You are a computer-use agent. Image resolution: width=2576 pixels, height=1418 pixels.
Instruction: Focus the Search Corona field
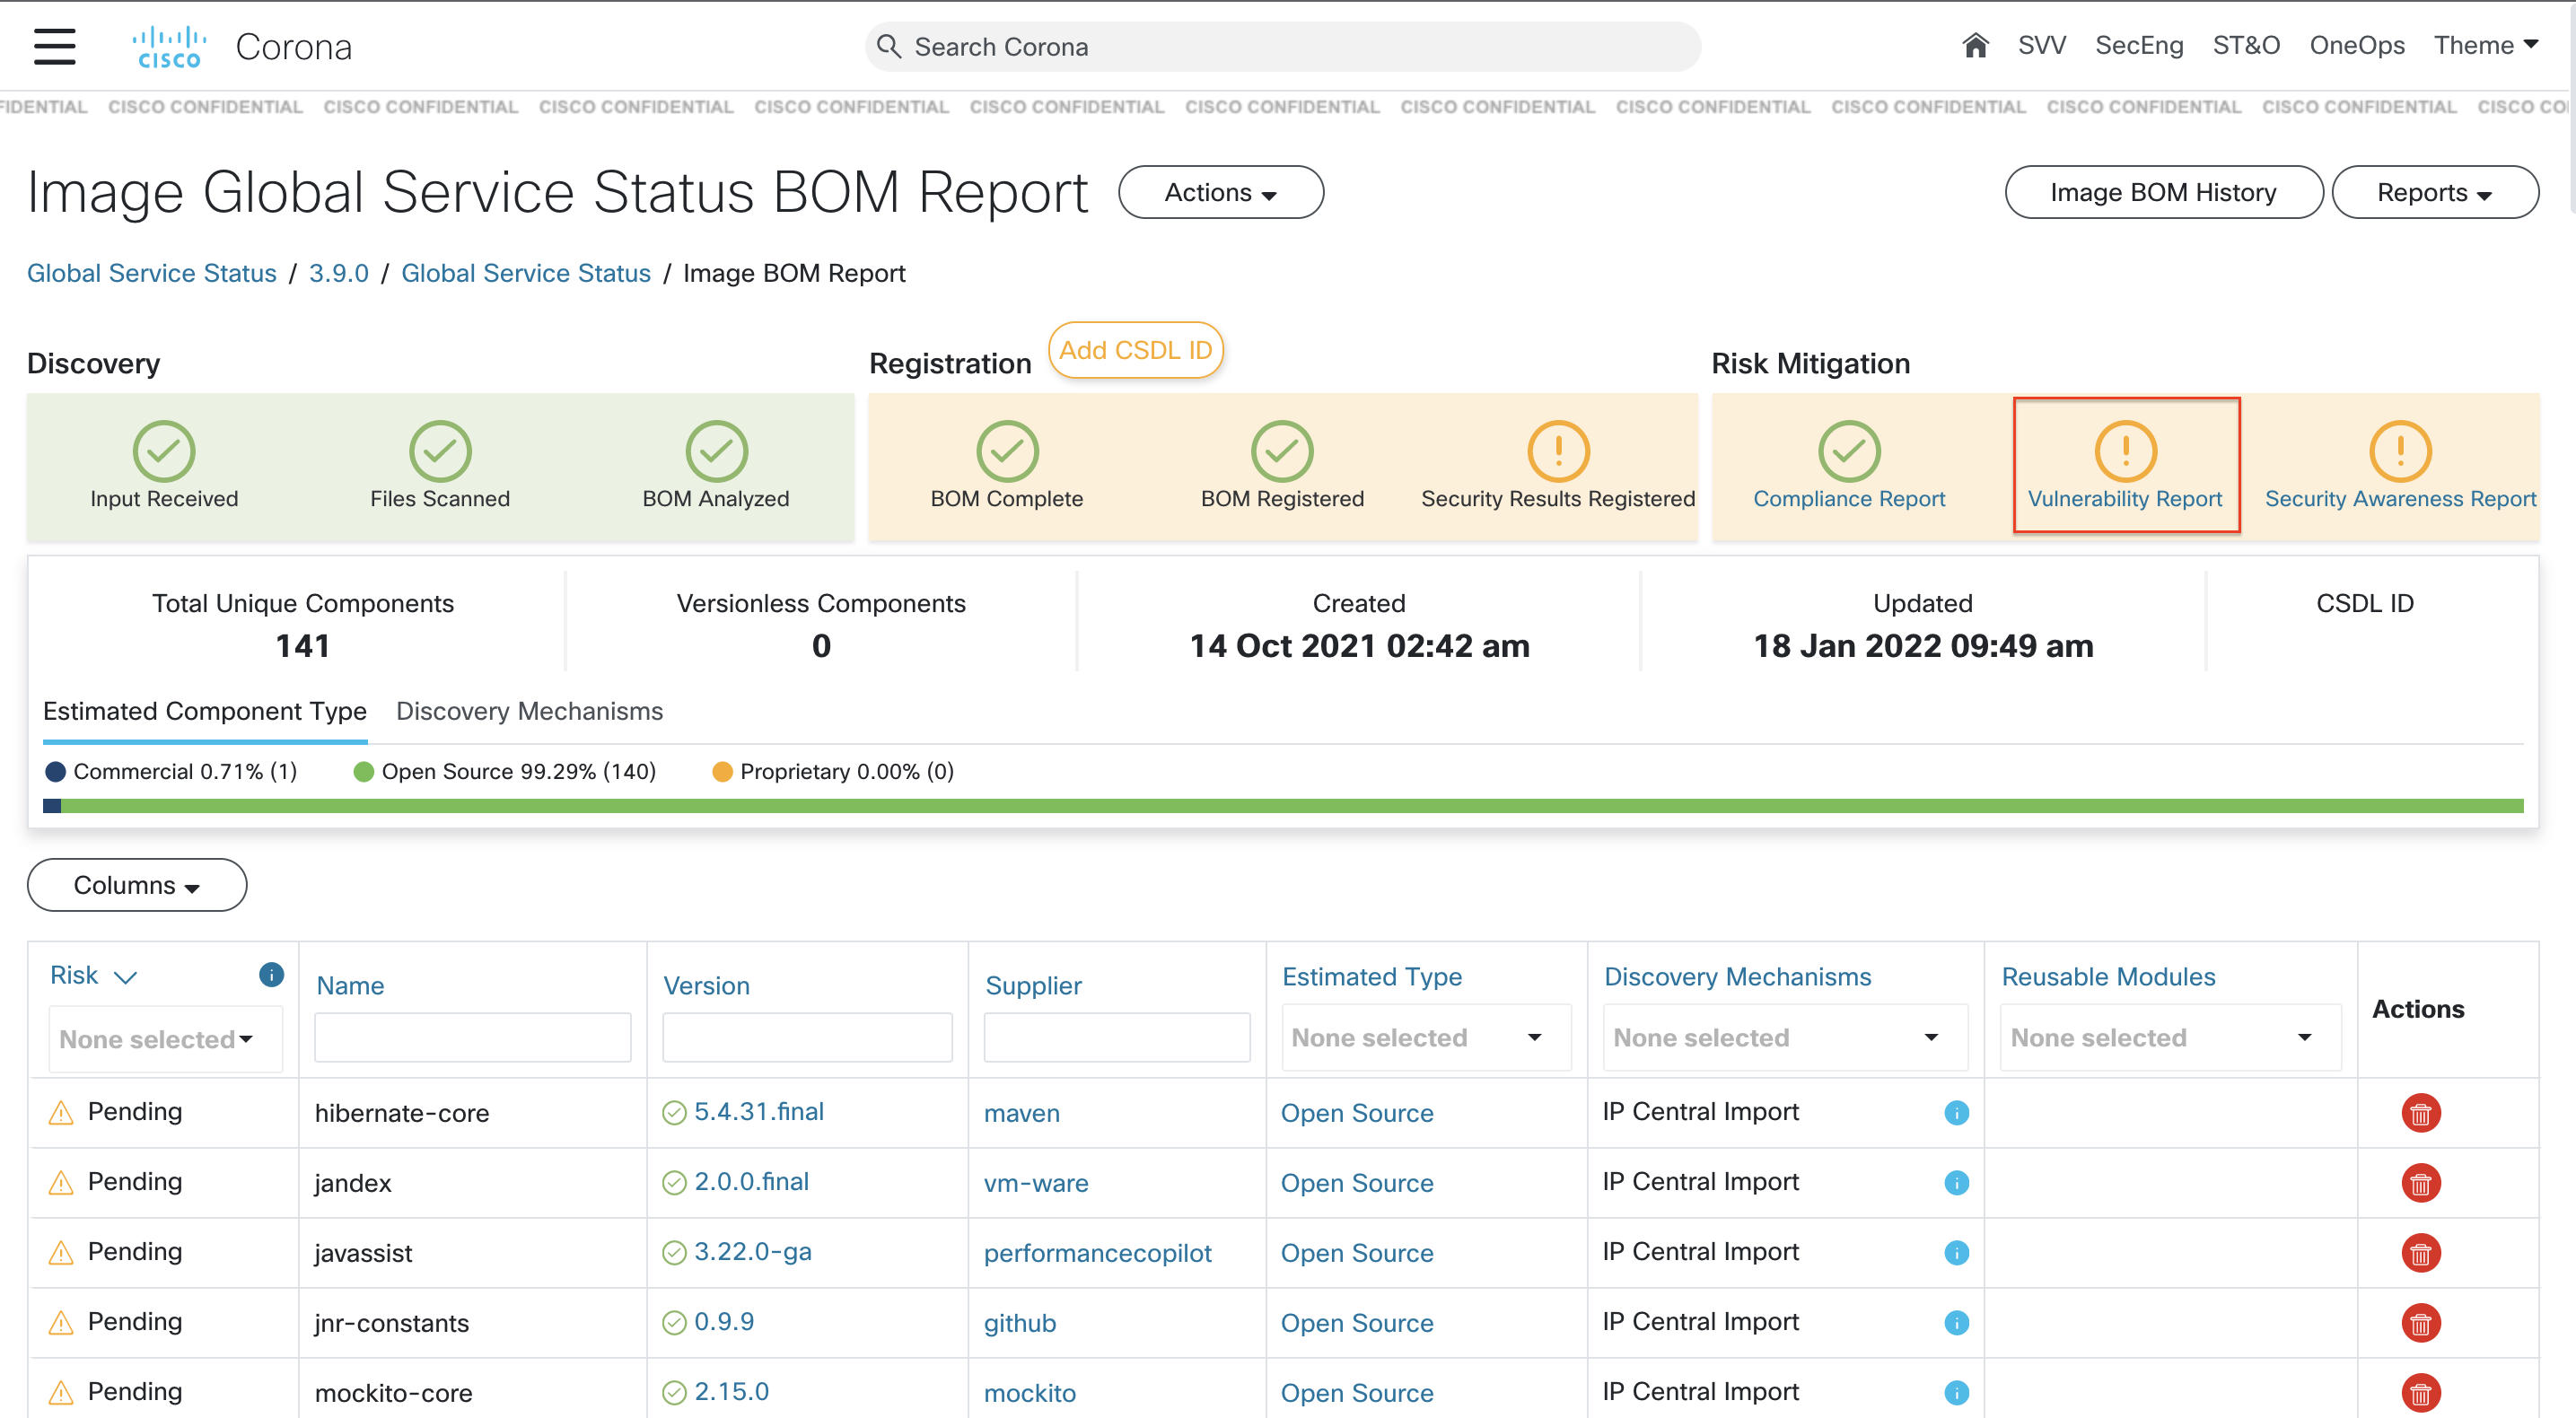click(x=1282, y=47)
